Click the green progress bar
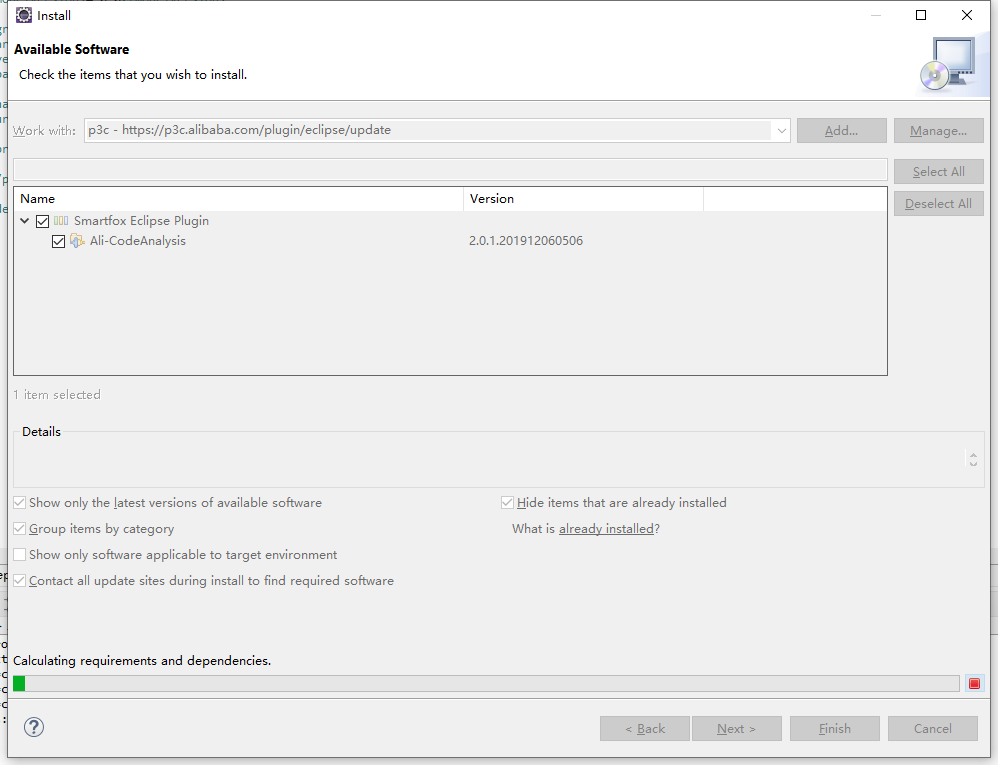Viewport: 998px width, 765px height. point(19,684)
